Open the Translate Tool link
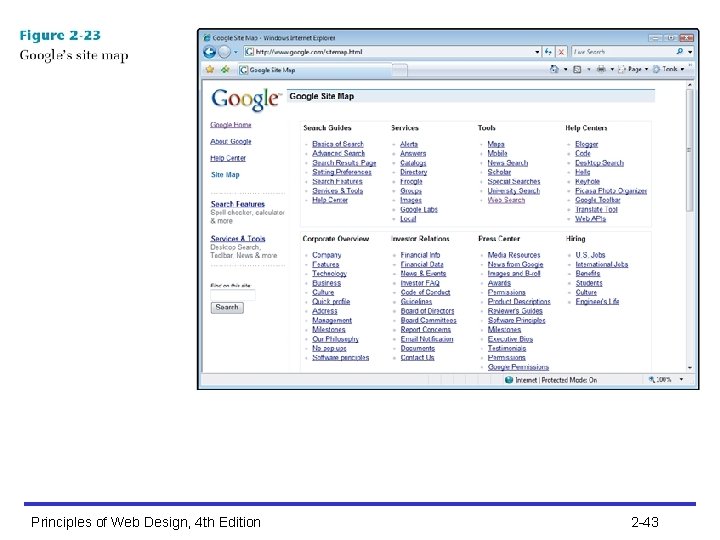Screen dimensions: 720x540 coord(596,209)
